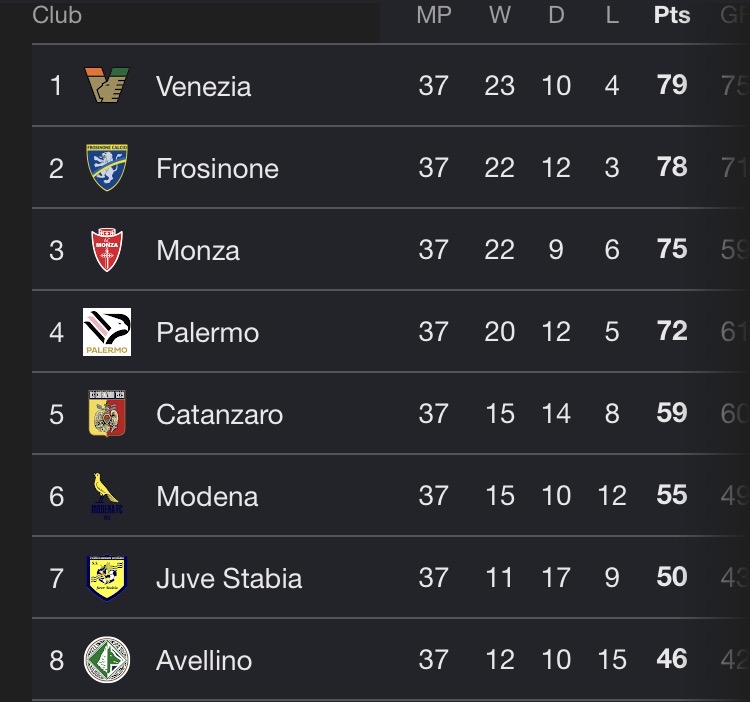750x702 pixels.
Task: Select the Monza team name
Action: [198, 251]
